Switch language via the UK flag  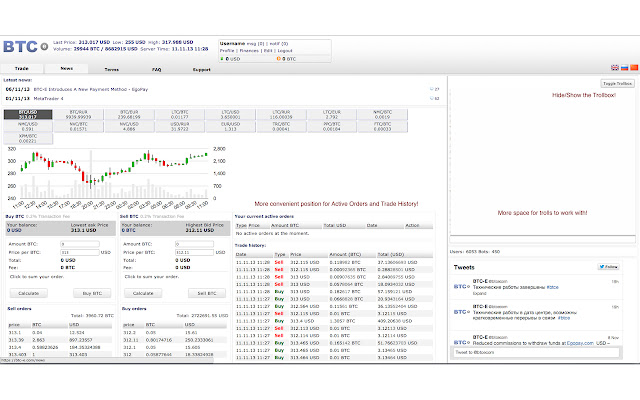pyautogui.click(x=615, y=68)
